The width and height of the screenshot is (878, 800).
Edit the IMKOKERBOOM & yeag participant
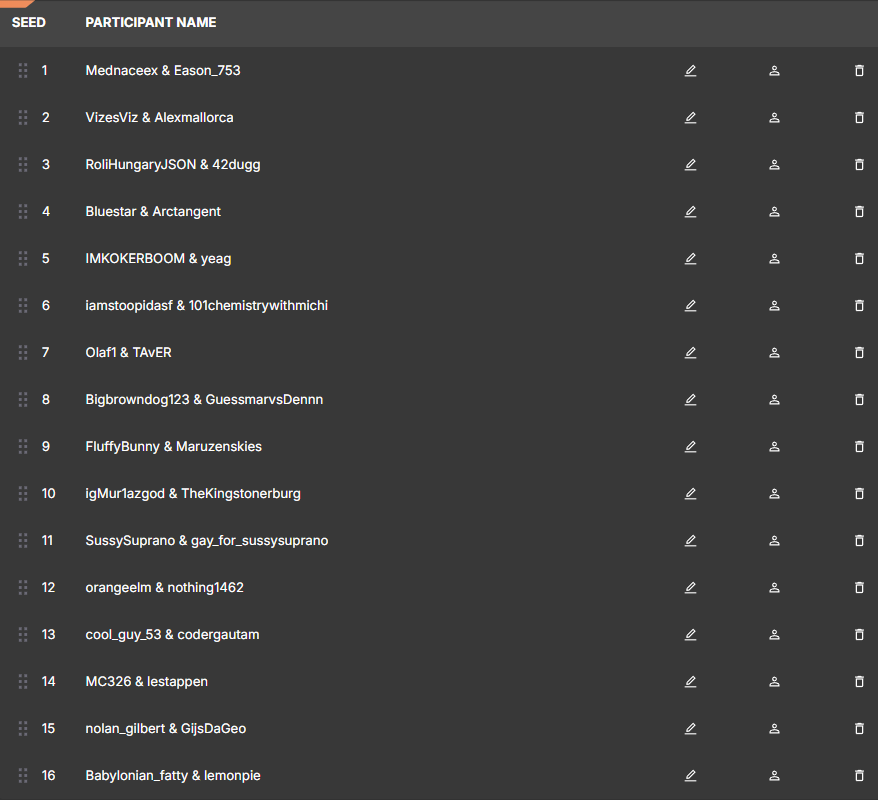click(x=690, y=259)
